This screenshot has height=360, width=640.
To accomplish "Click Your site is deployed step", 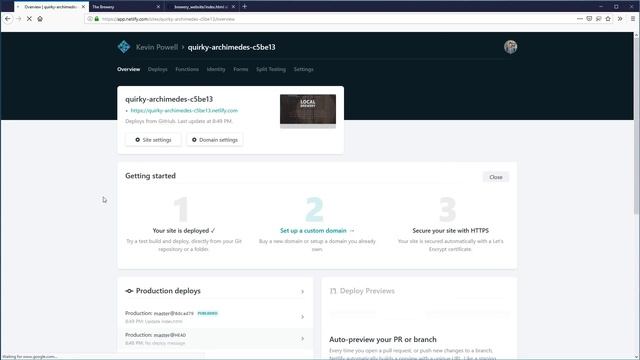I will [x=184, y=231].
